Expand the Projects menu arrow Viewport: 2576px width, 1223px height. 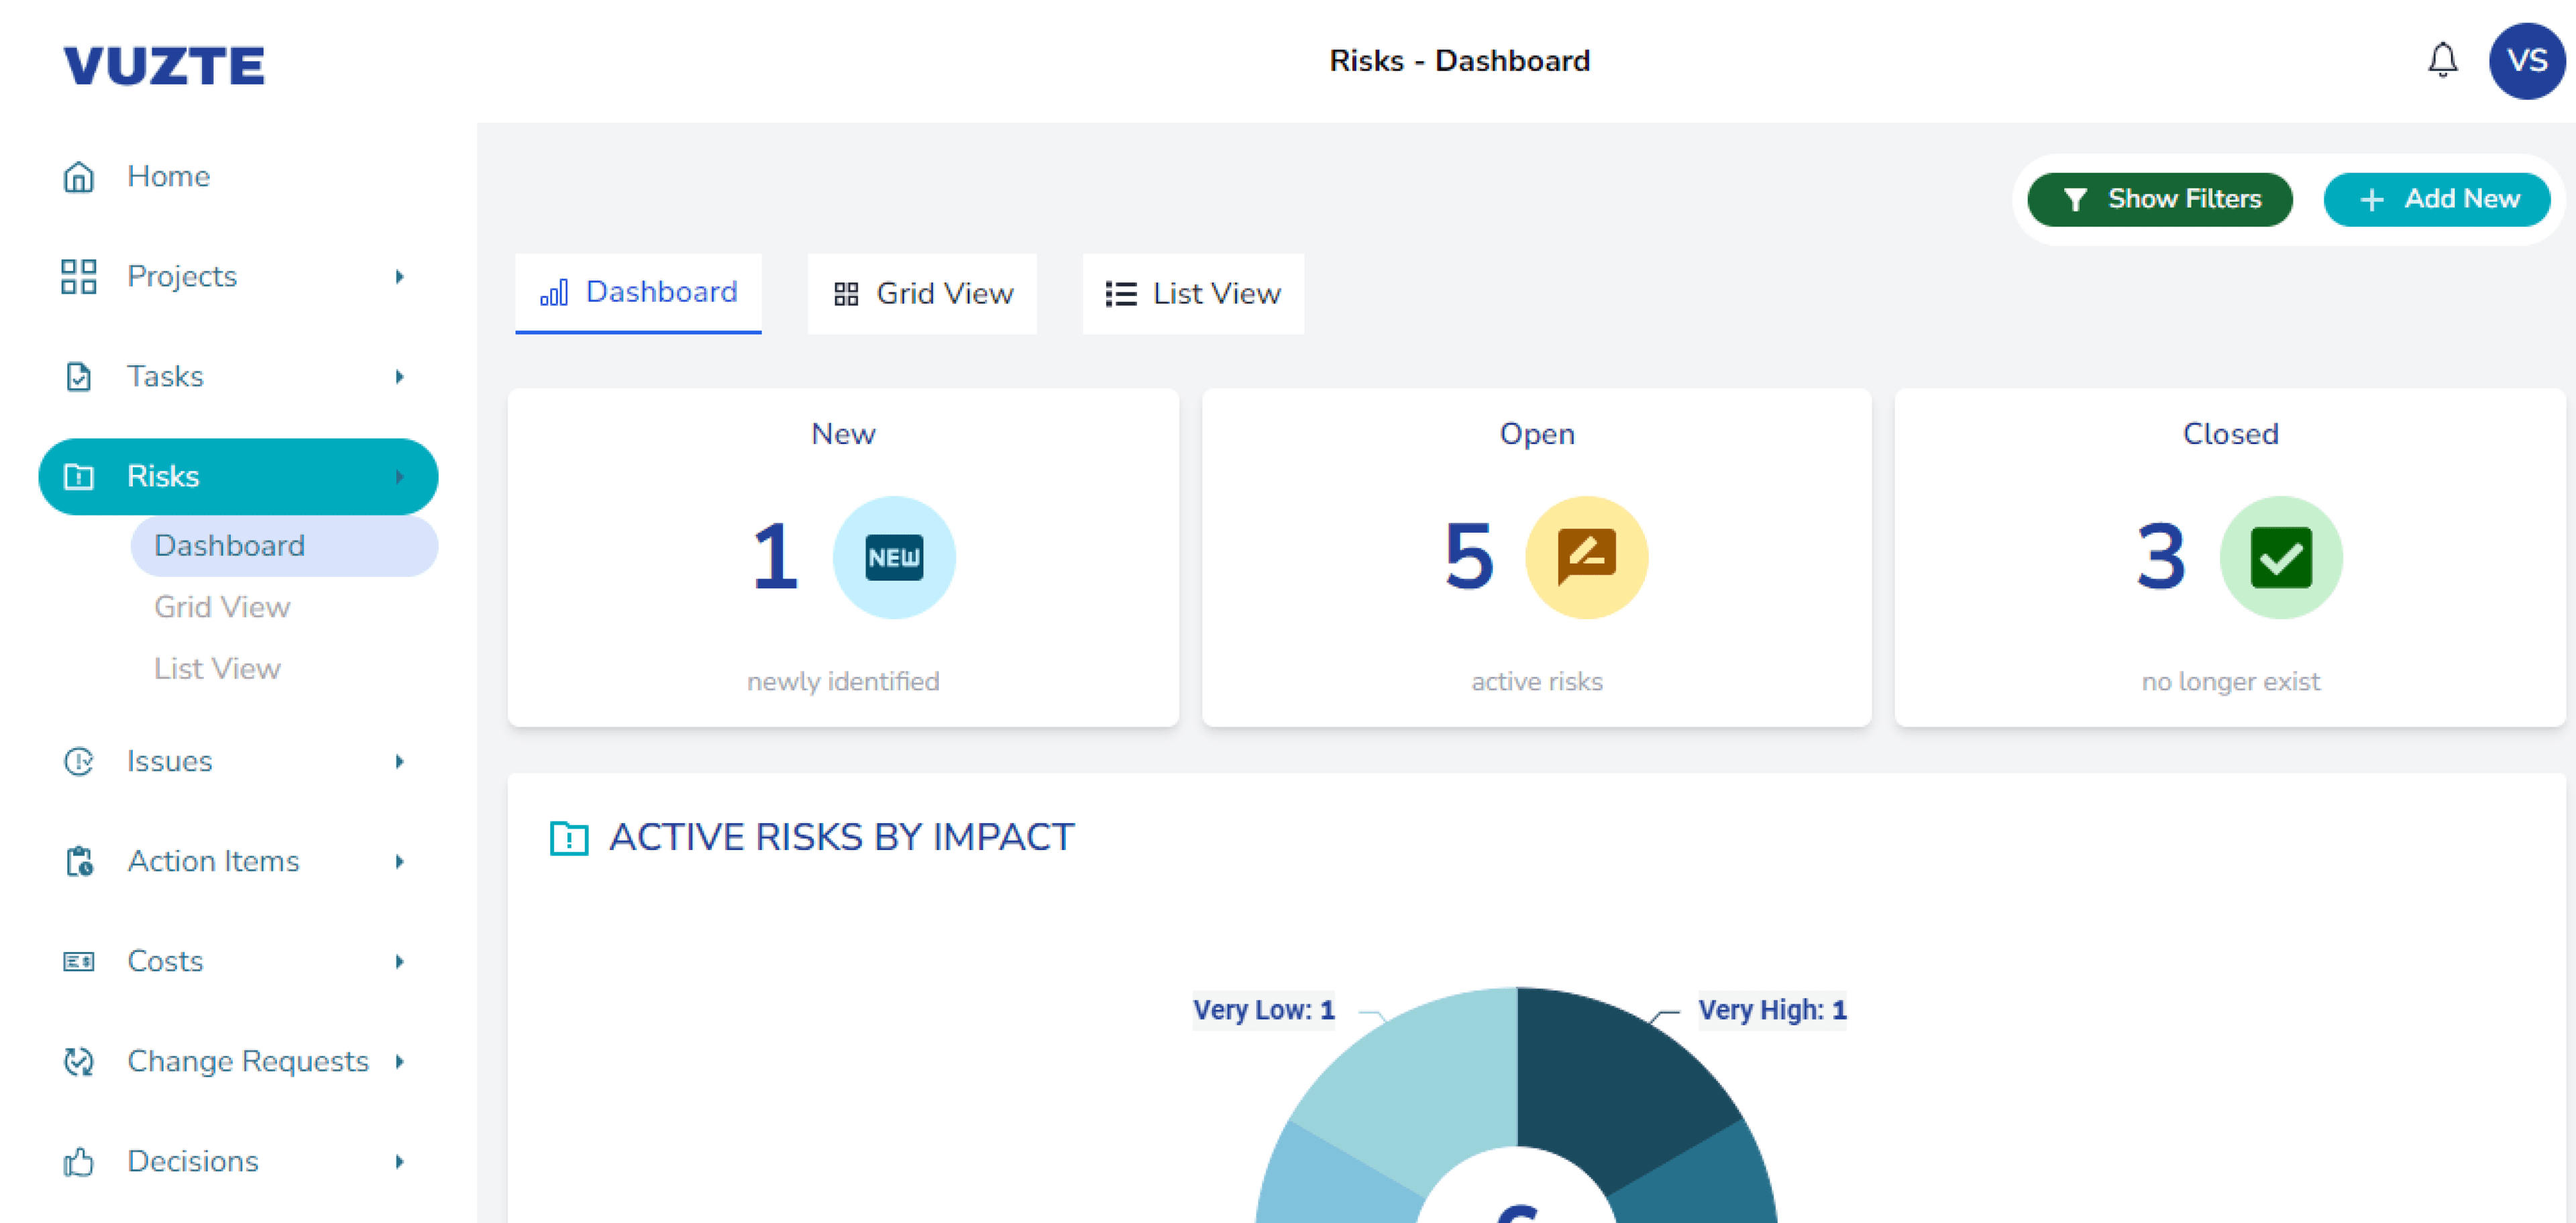399,276
